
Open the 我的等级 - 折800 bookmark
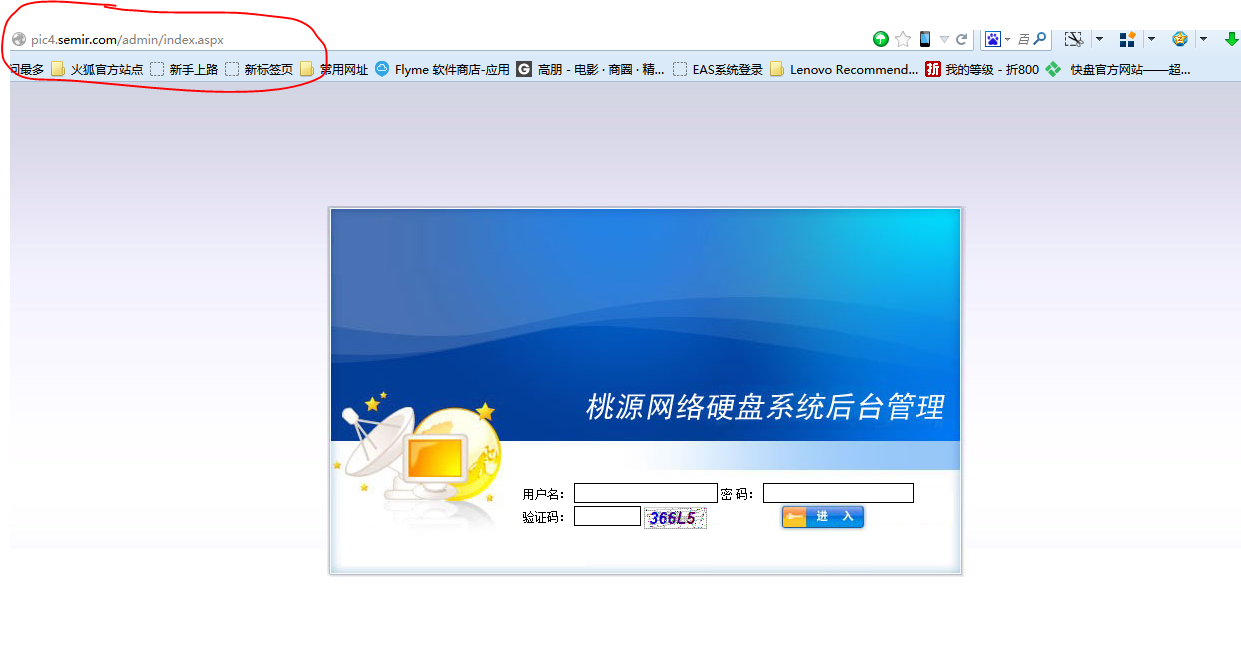pyautogui.click(x=982, y=69)
